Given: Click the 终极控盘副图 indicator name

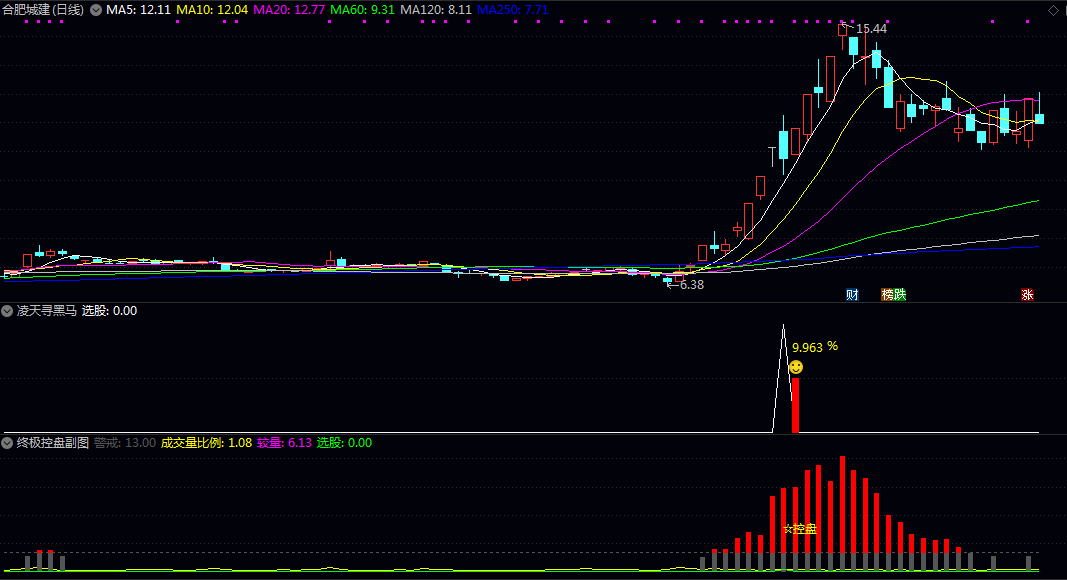Looking at the screenshot, I should coord(52,443).
